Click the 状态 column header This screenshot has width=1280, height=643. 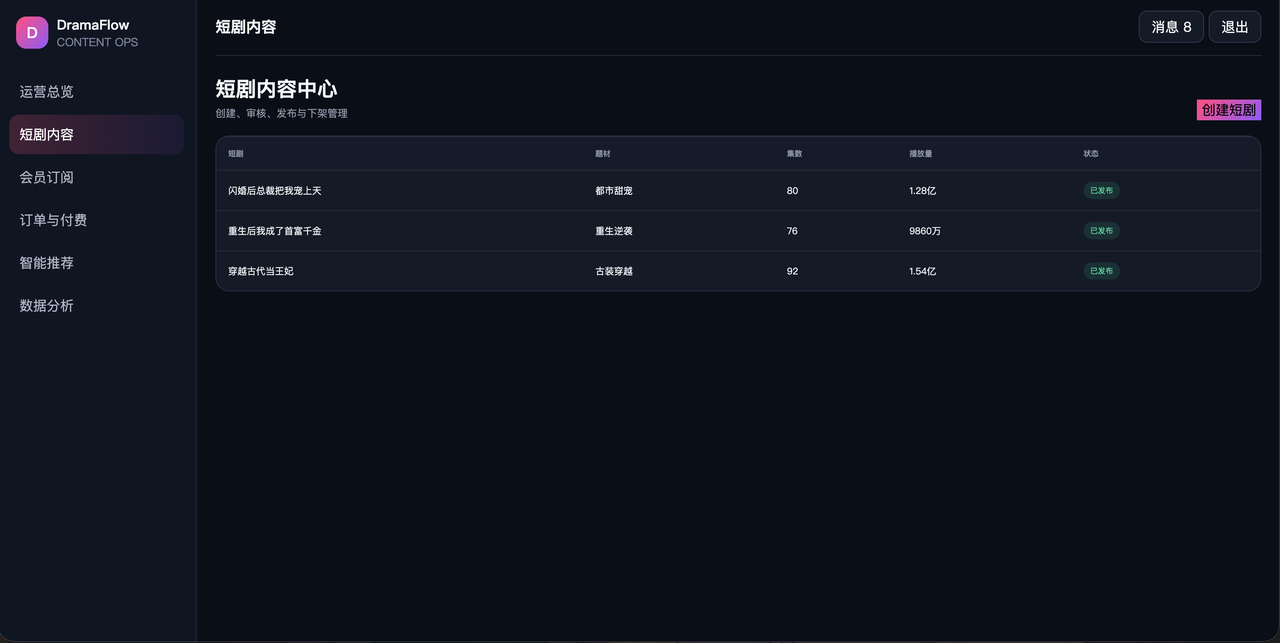pos(1091,154)
